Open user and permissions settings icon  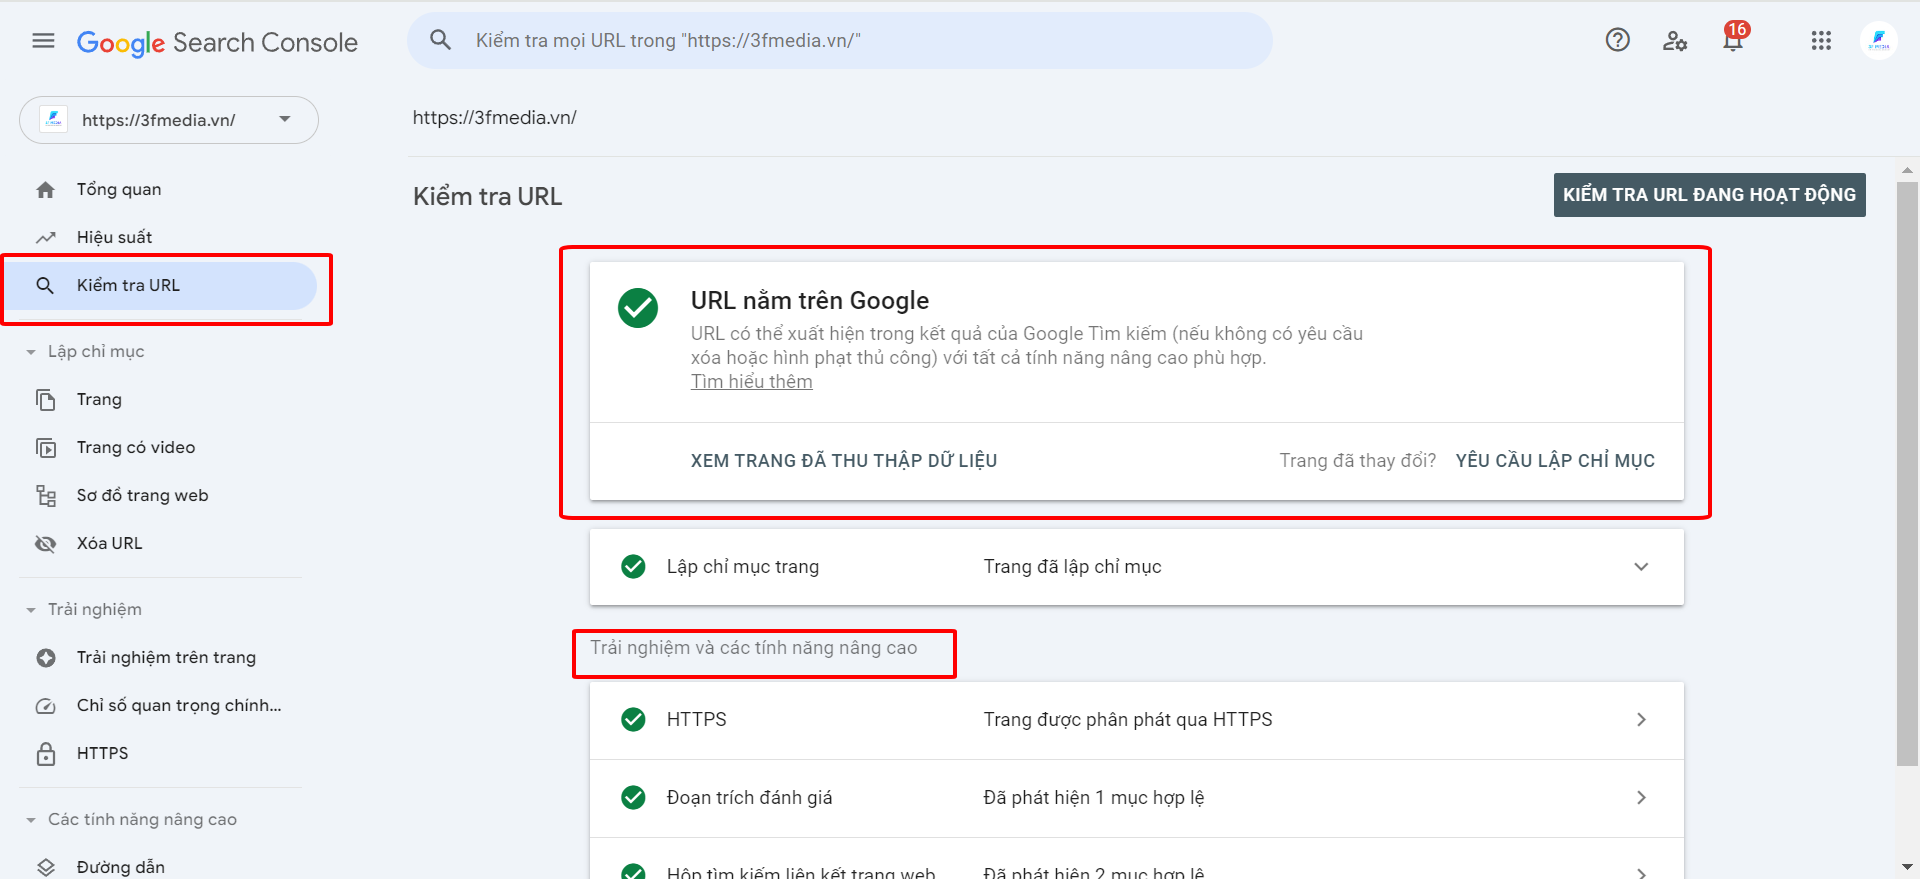1675,41
